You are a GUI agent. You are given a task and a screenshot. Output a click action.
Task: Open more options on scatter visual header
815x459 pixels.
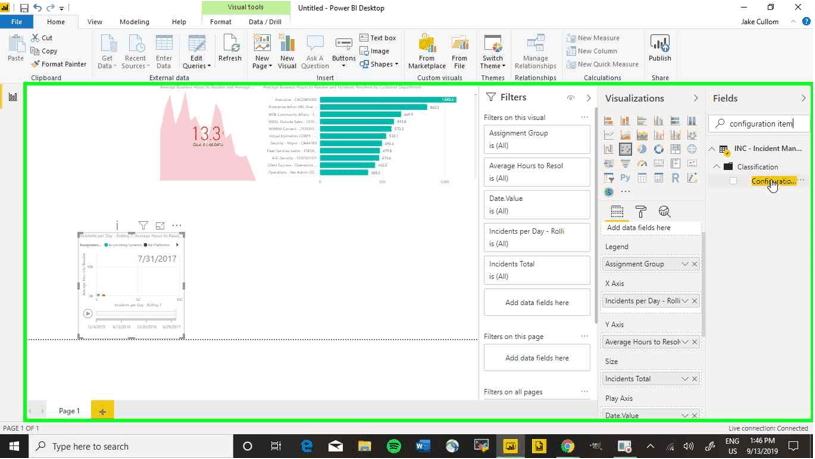(x=177, y=226)
